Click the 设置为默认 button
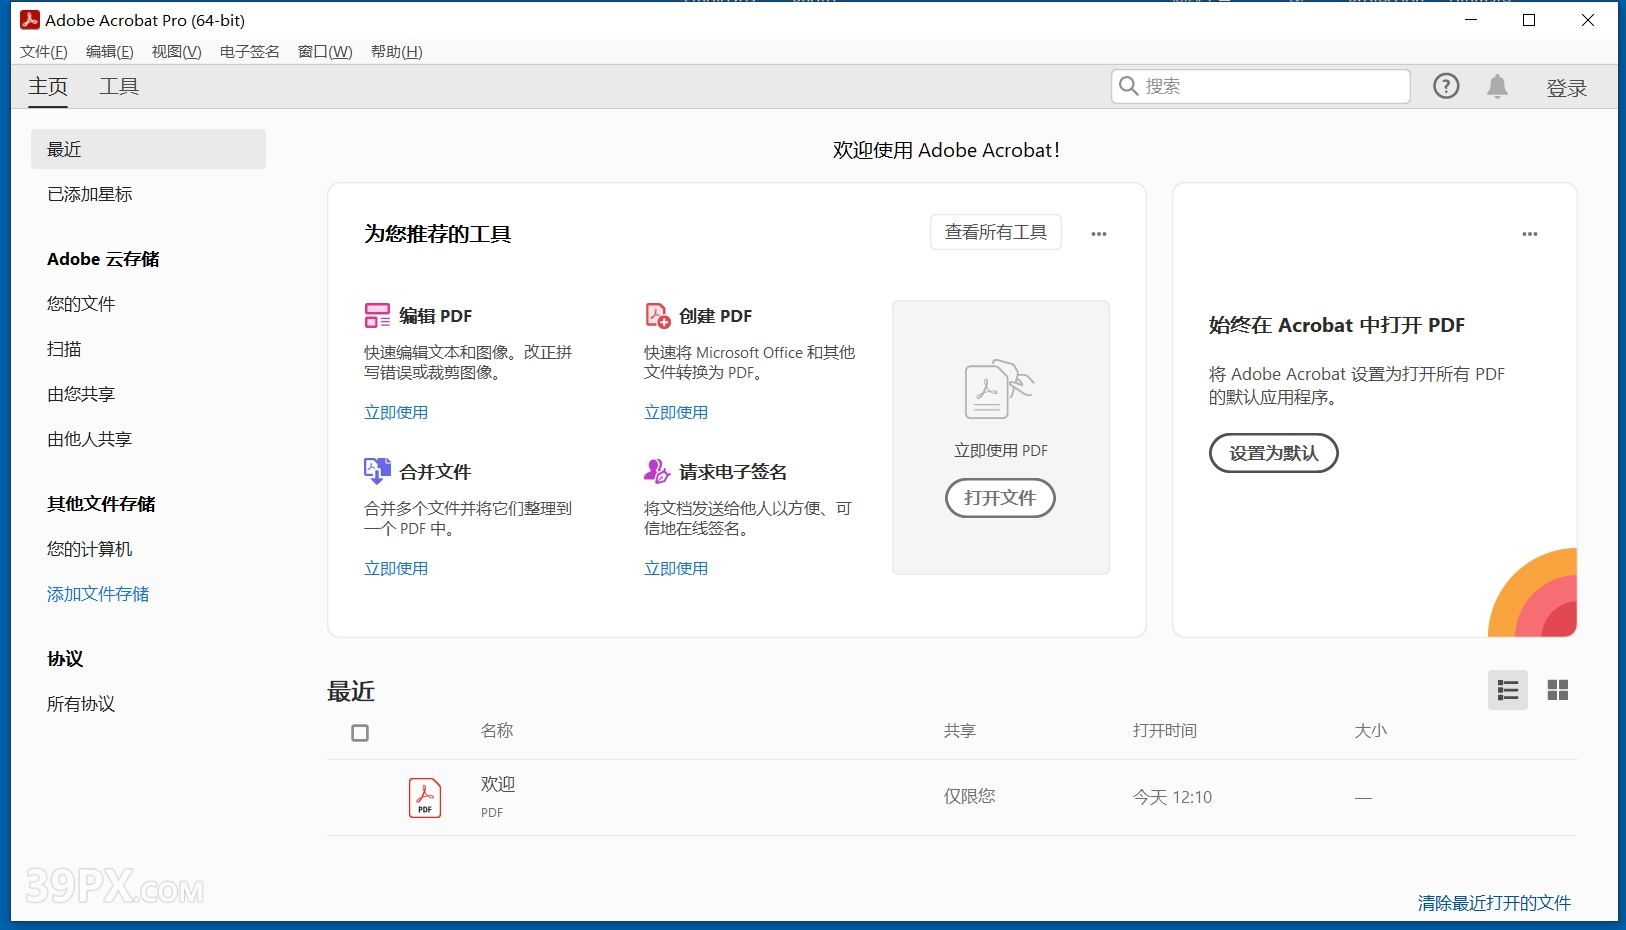 coord(1274,453)
